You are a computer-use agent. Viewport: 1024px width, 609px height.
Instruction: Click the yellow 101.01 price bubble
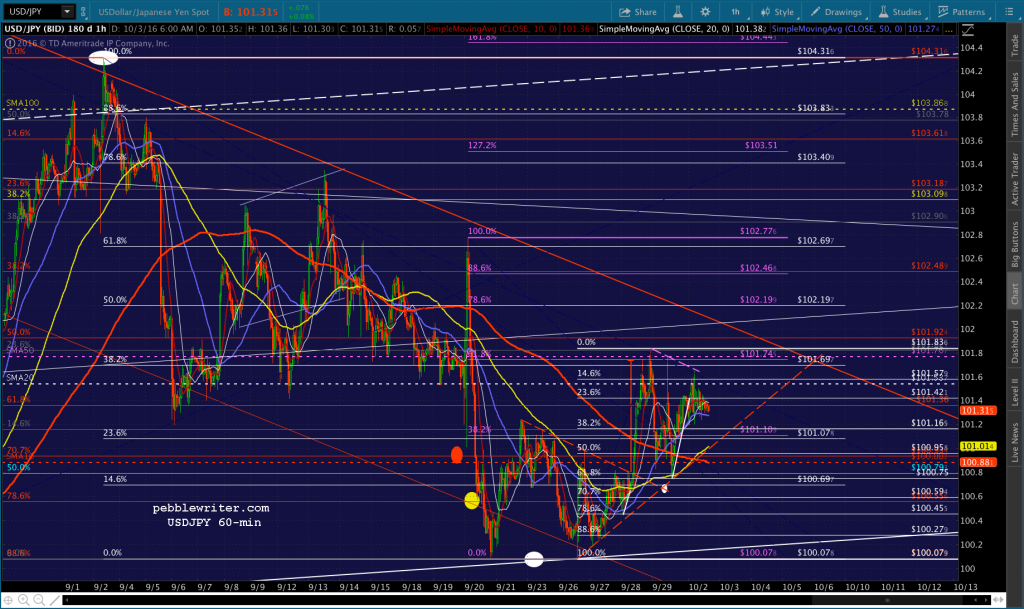(977, 446)
